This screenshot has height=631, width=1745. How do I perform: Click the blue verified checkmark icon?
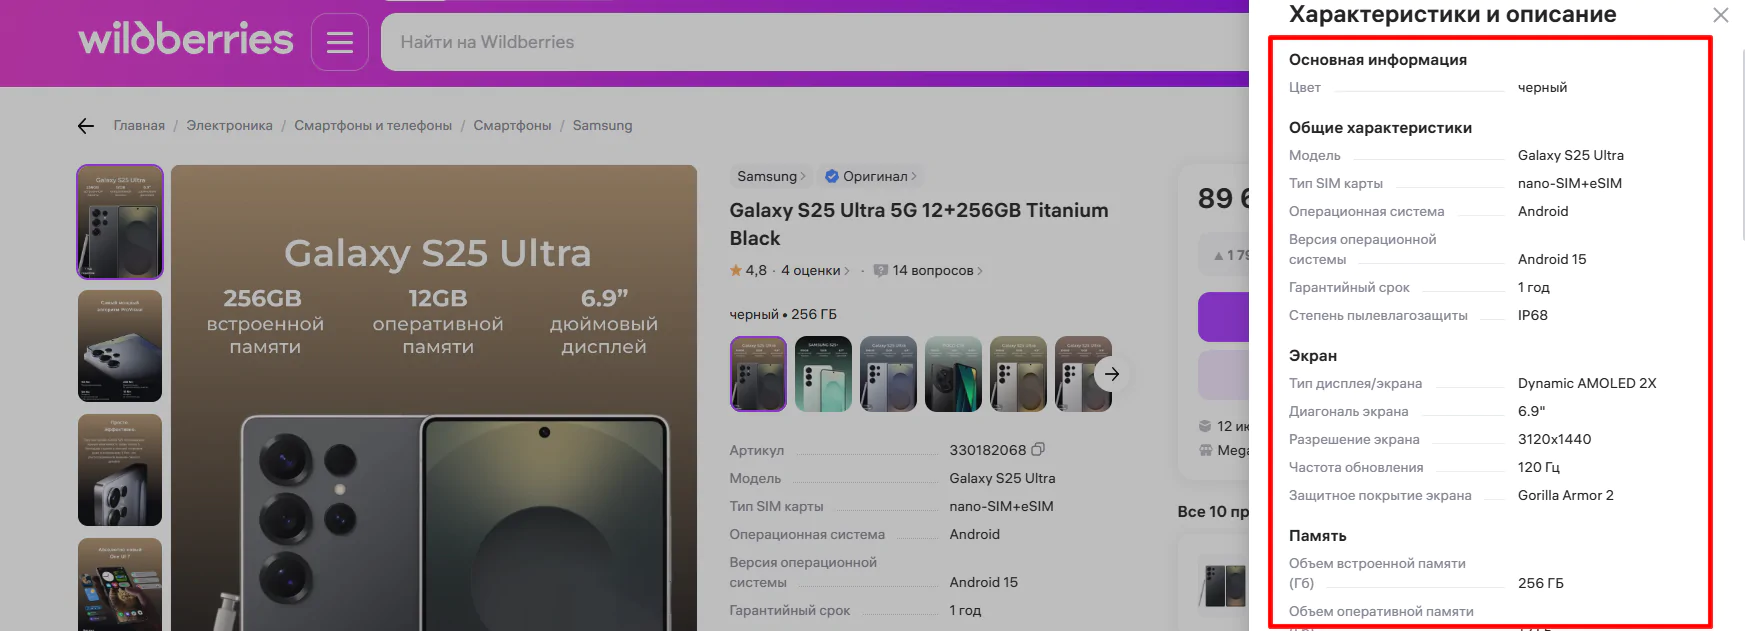pyautogui.click(x=832, y=176)
